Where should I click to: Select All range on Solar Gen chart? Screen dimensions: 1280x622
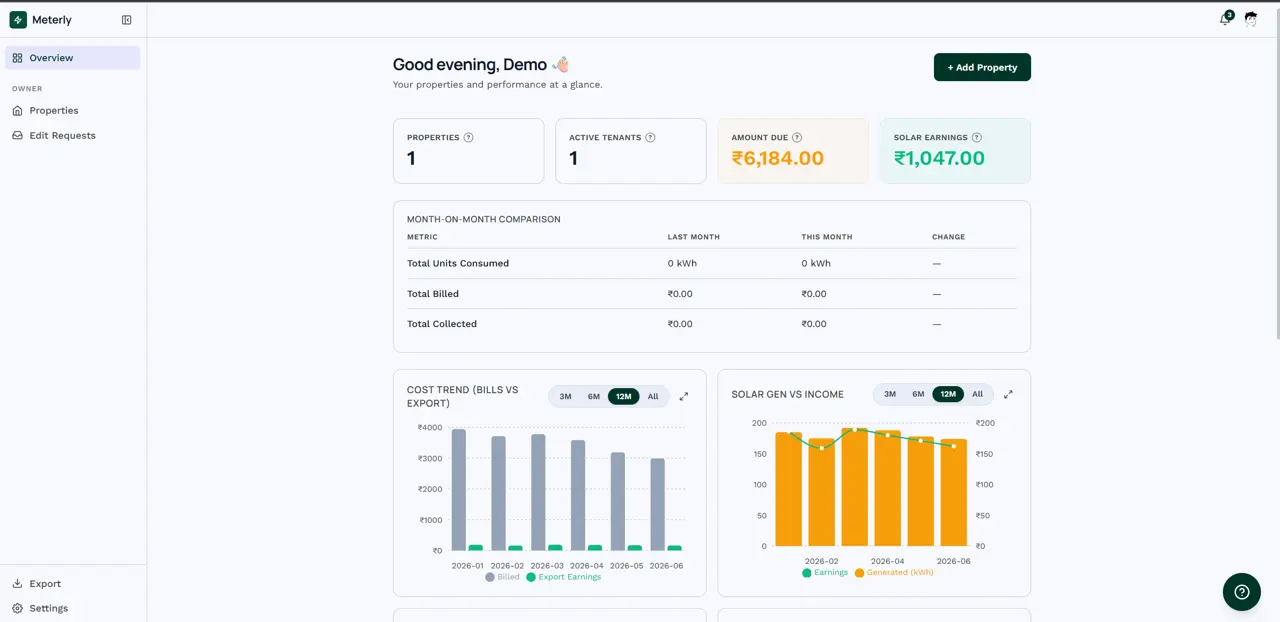pyautogui.click(x=977, y=394)
